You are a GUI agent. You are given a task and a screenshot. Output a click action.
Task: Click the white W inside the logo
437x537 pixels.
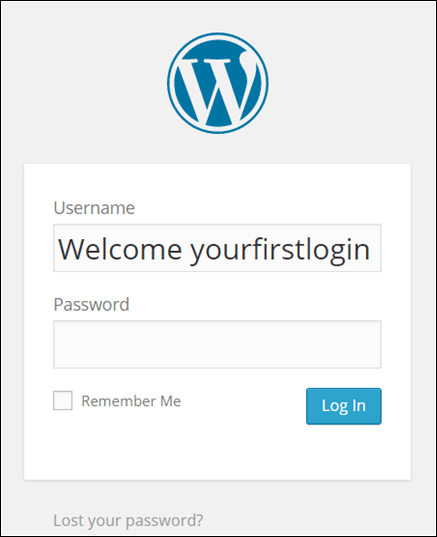(x=218, y=89)
